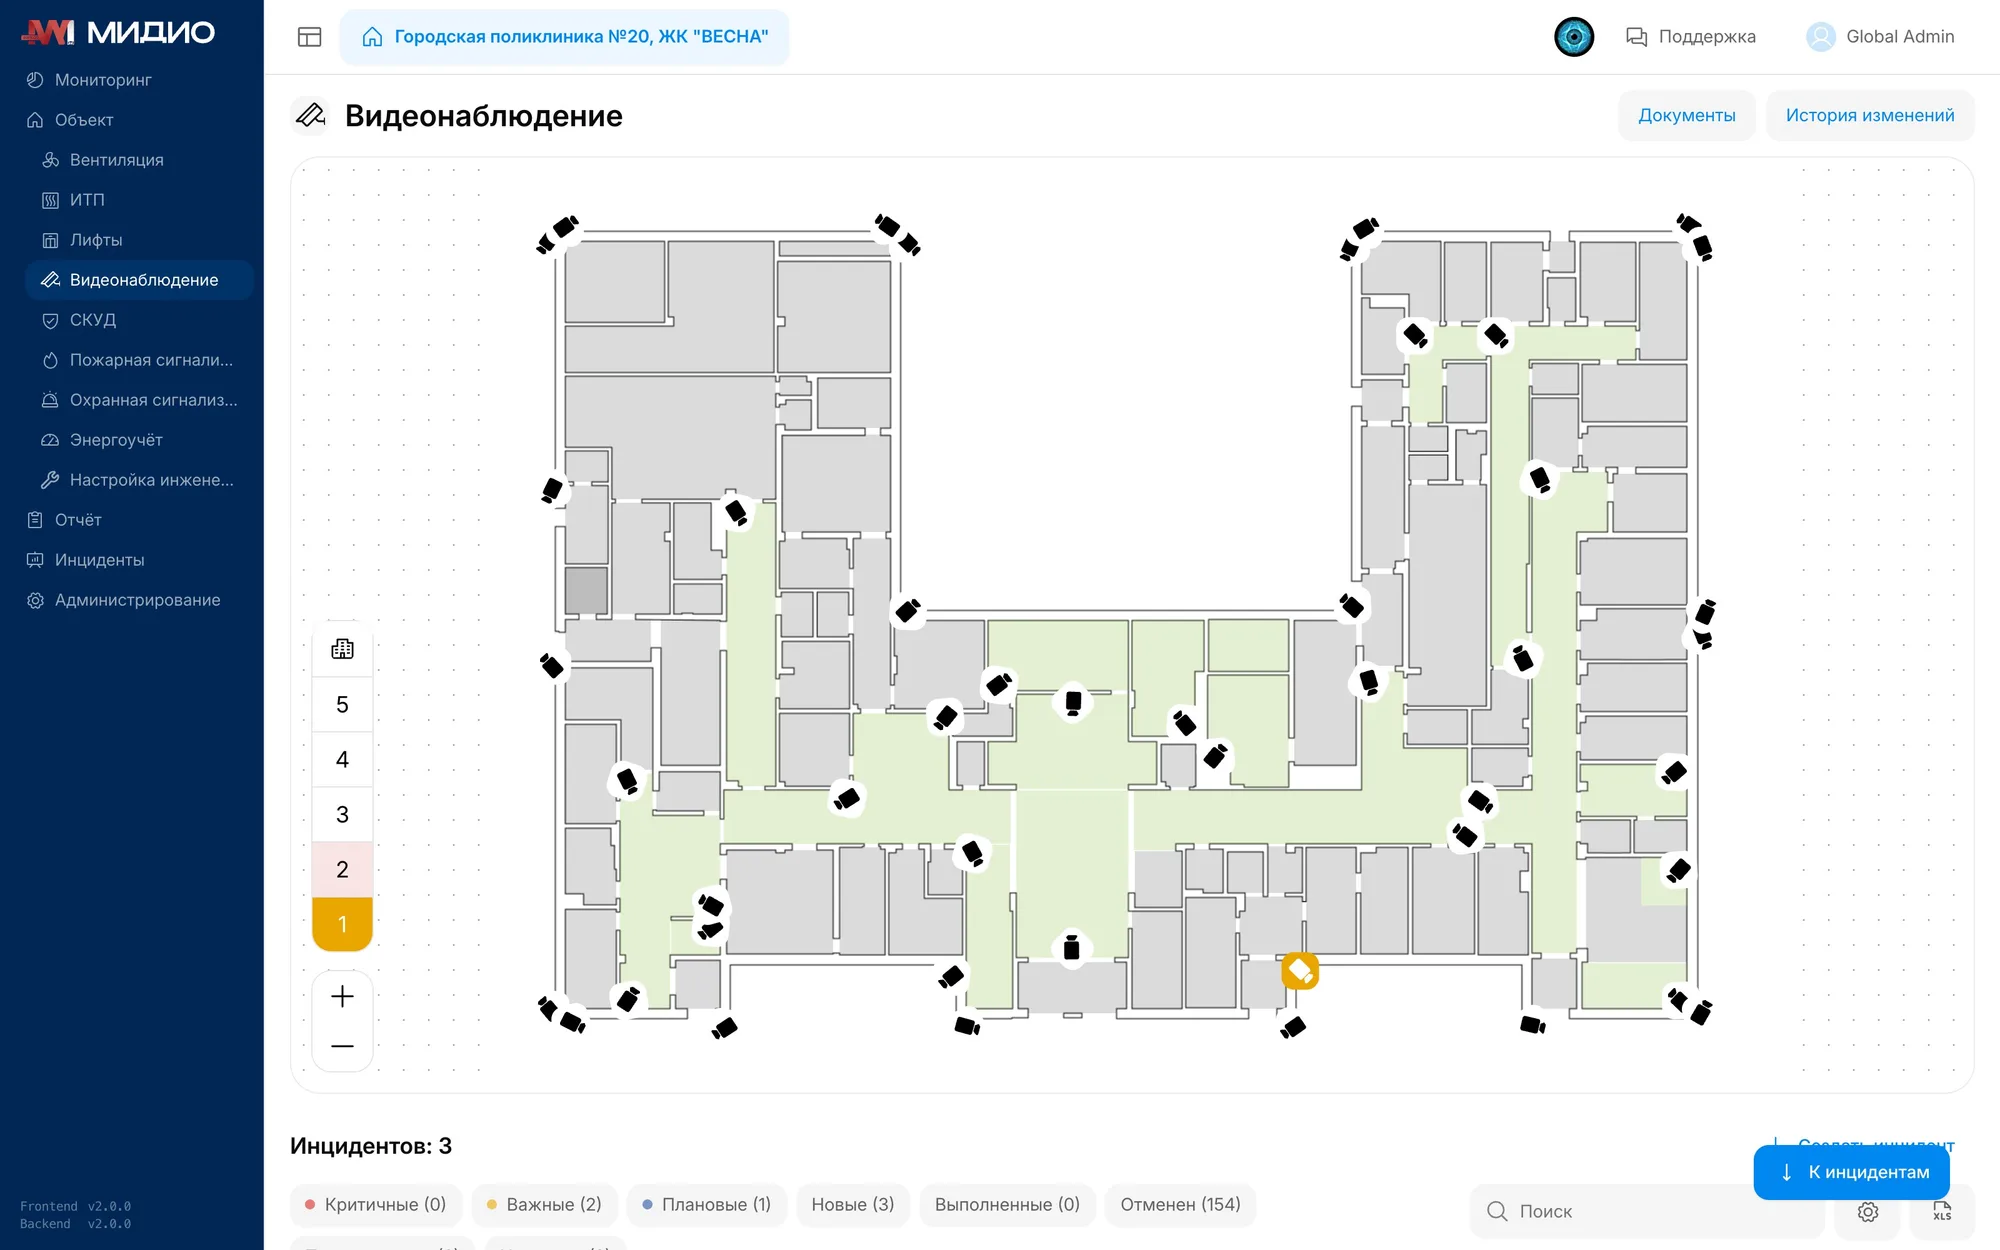Screen dimensions: 2000x1250
Task: Open Пожарная сигнализация section
Action: coord(140,360)
